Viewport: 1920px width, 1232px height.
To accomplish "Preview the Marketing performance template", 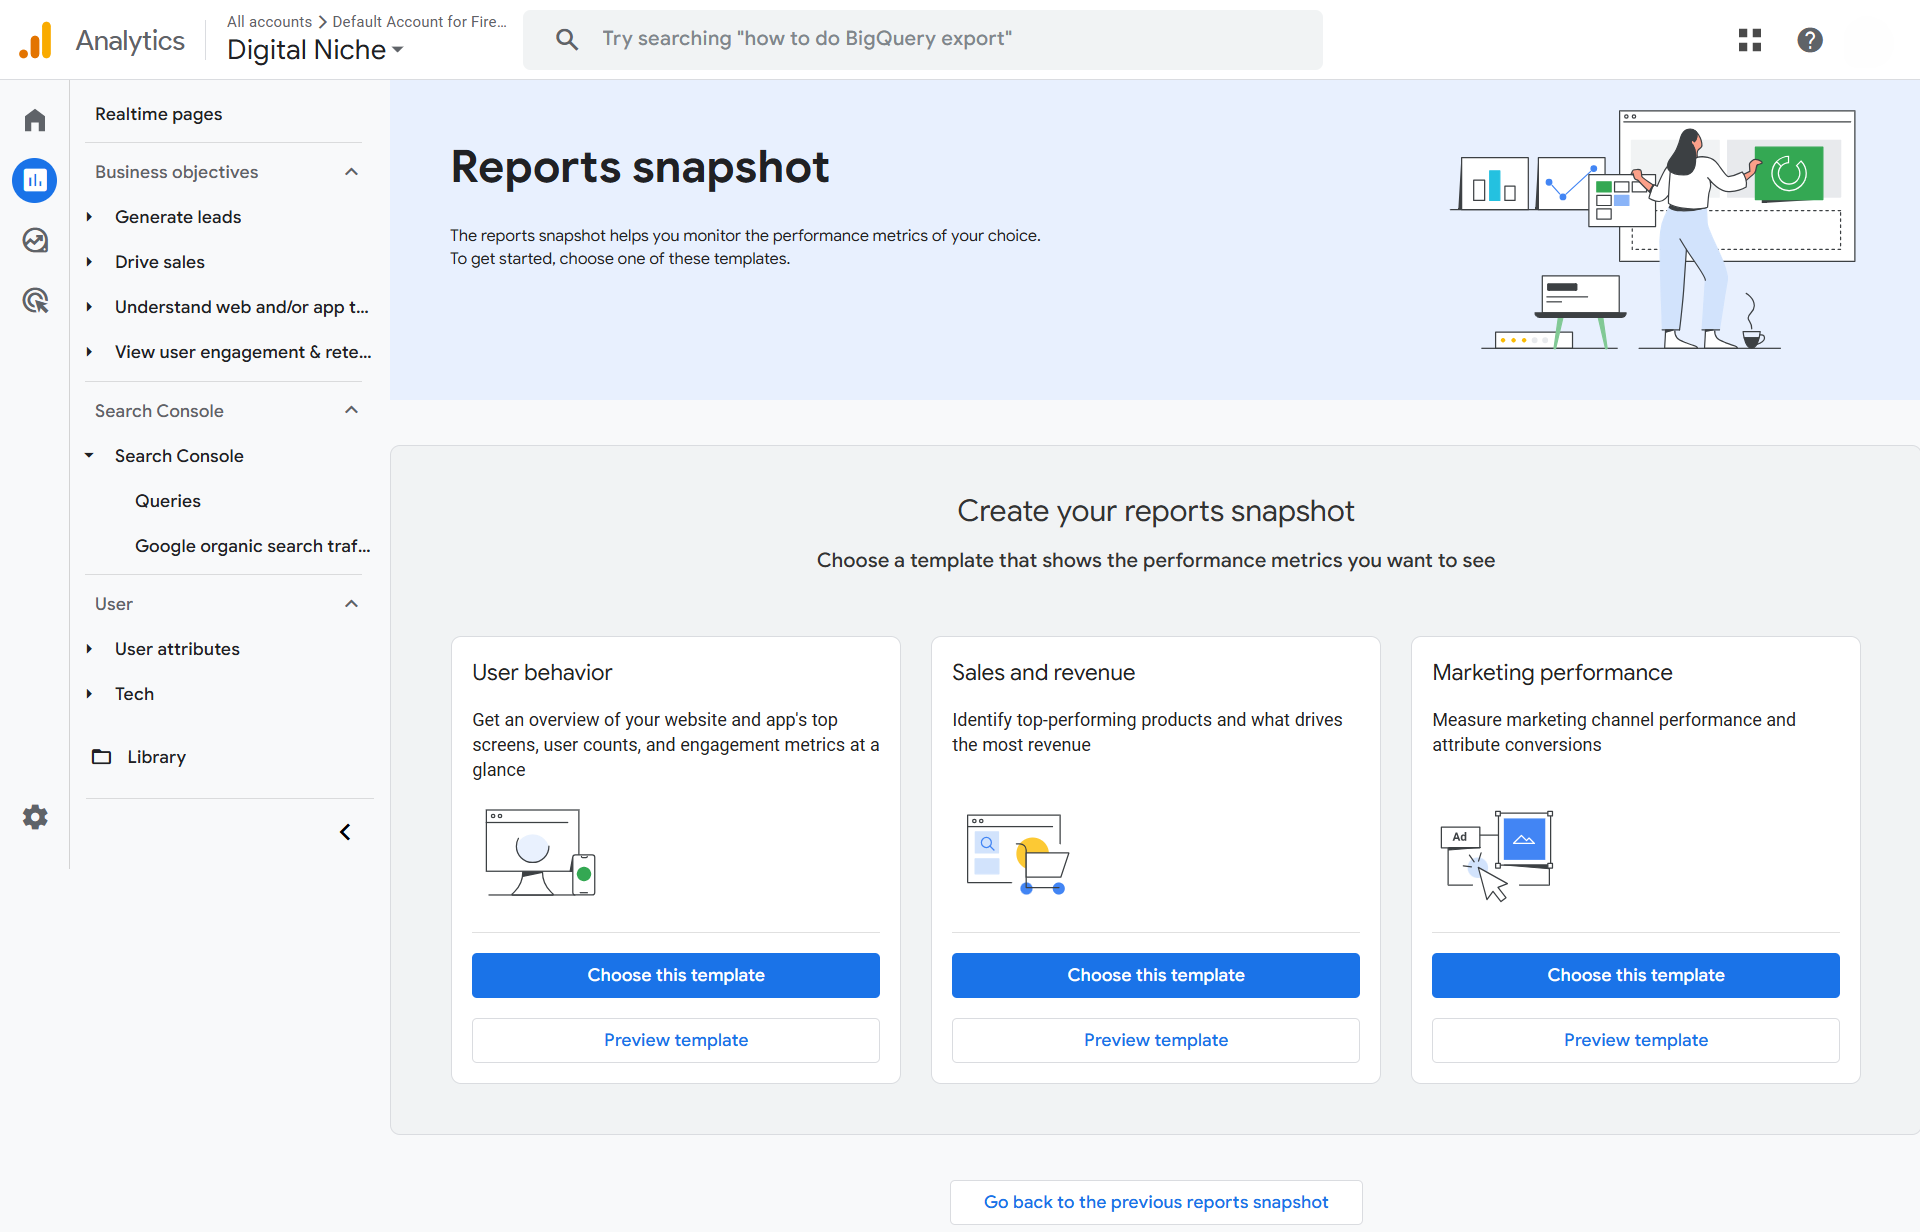I will (1636, 1040).
